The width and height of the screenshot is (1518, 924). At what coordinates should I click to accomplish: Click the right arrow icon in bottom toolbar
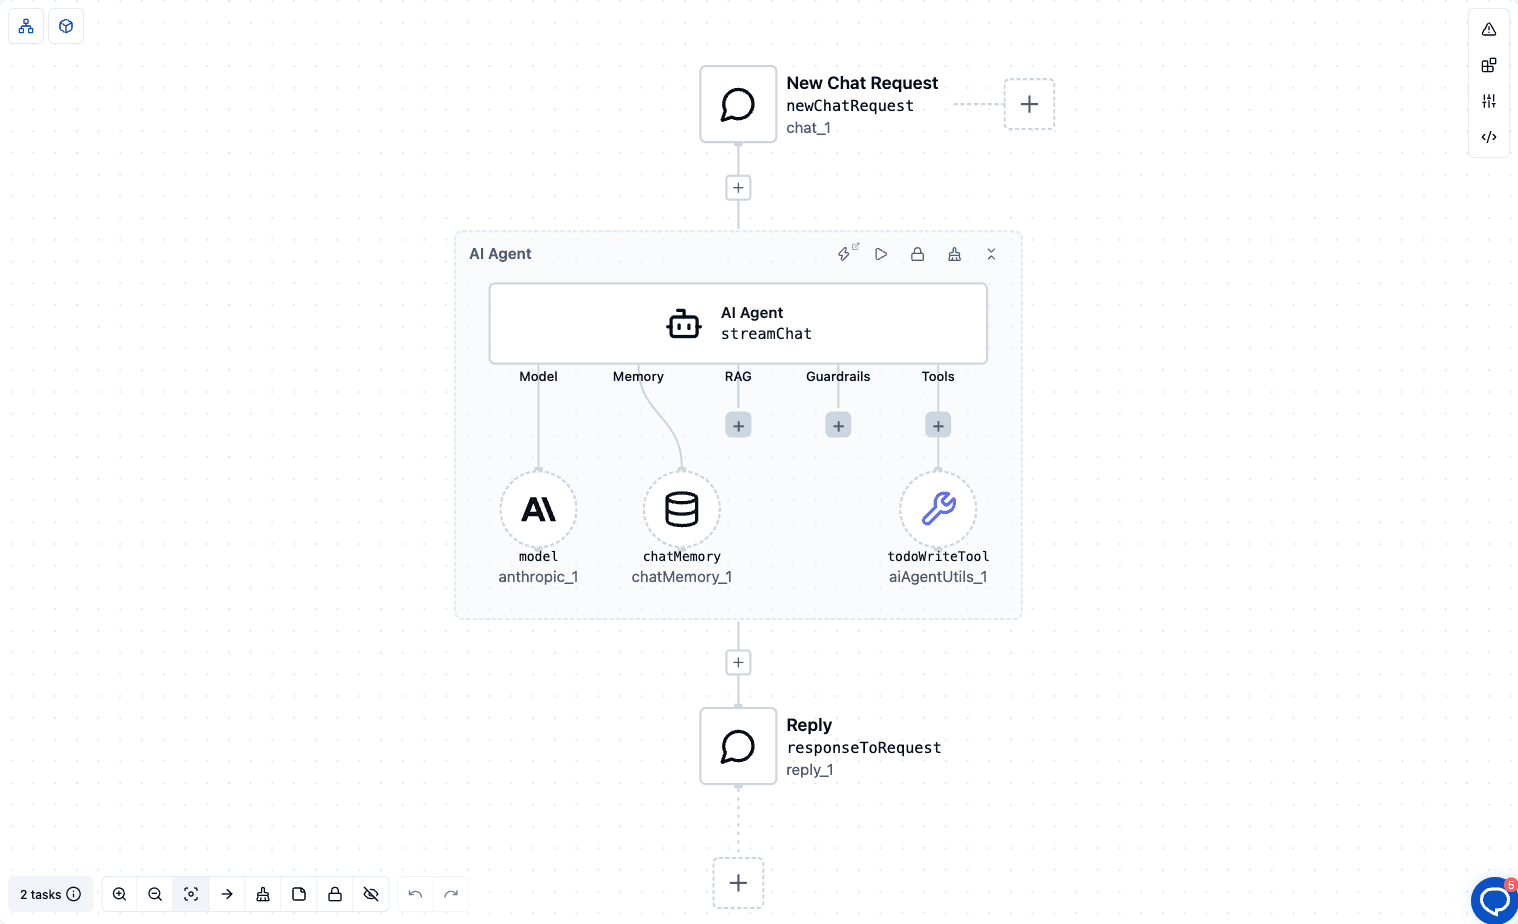227,894
